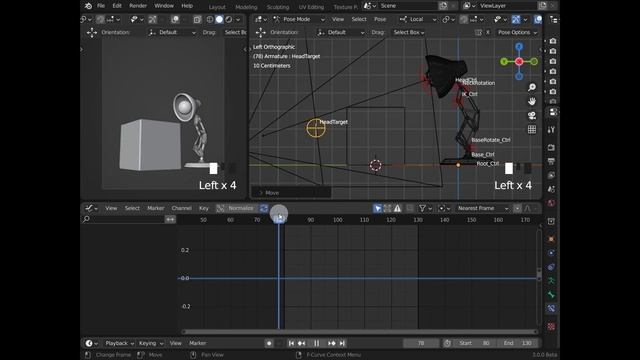The image size is (640, 360).
Task: Open the Edit menu
Action: 117,6
